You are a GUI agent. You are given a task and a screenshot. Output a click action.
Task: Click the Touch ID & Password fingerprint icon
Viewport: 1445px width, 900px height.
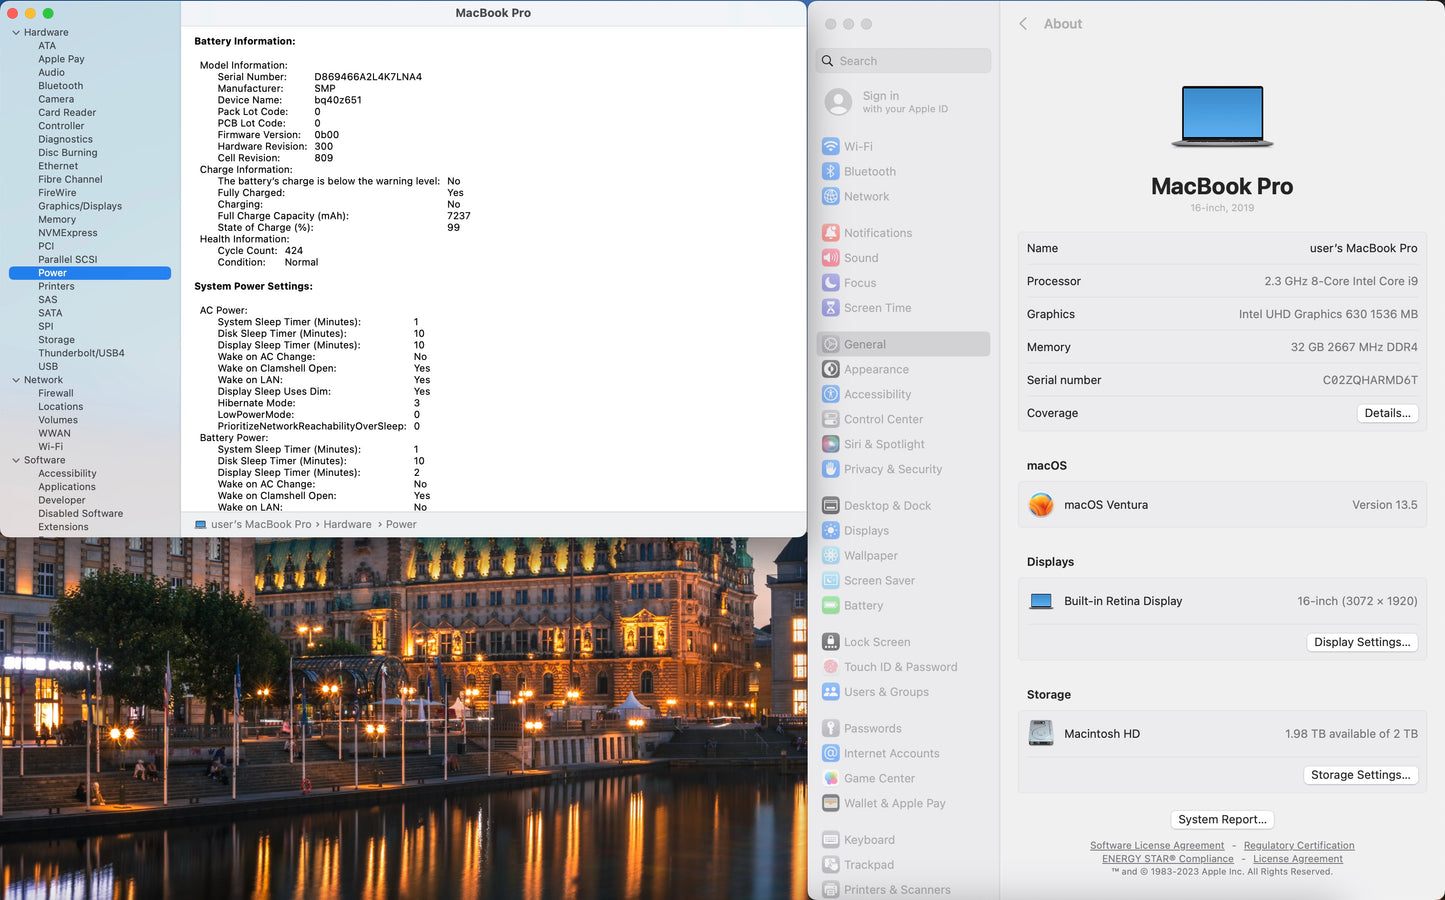pyautogui.click(x=830, y=667)
